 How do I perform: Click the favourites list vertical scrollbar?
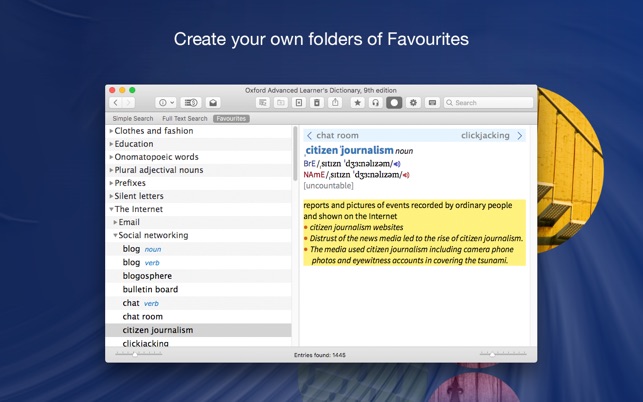[x=295, y=154]
